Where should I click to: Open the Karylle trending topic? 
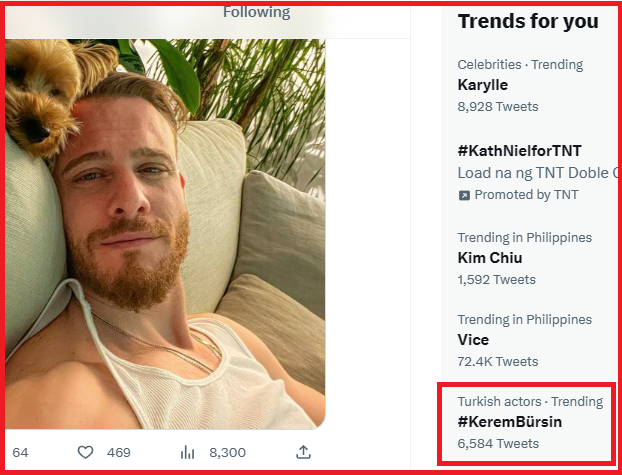(483, 85)
